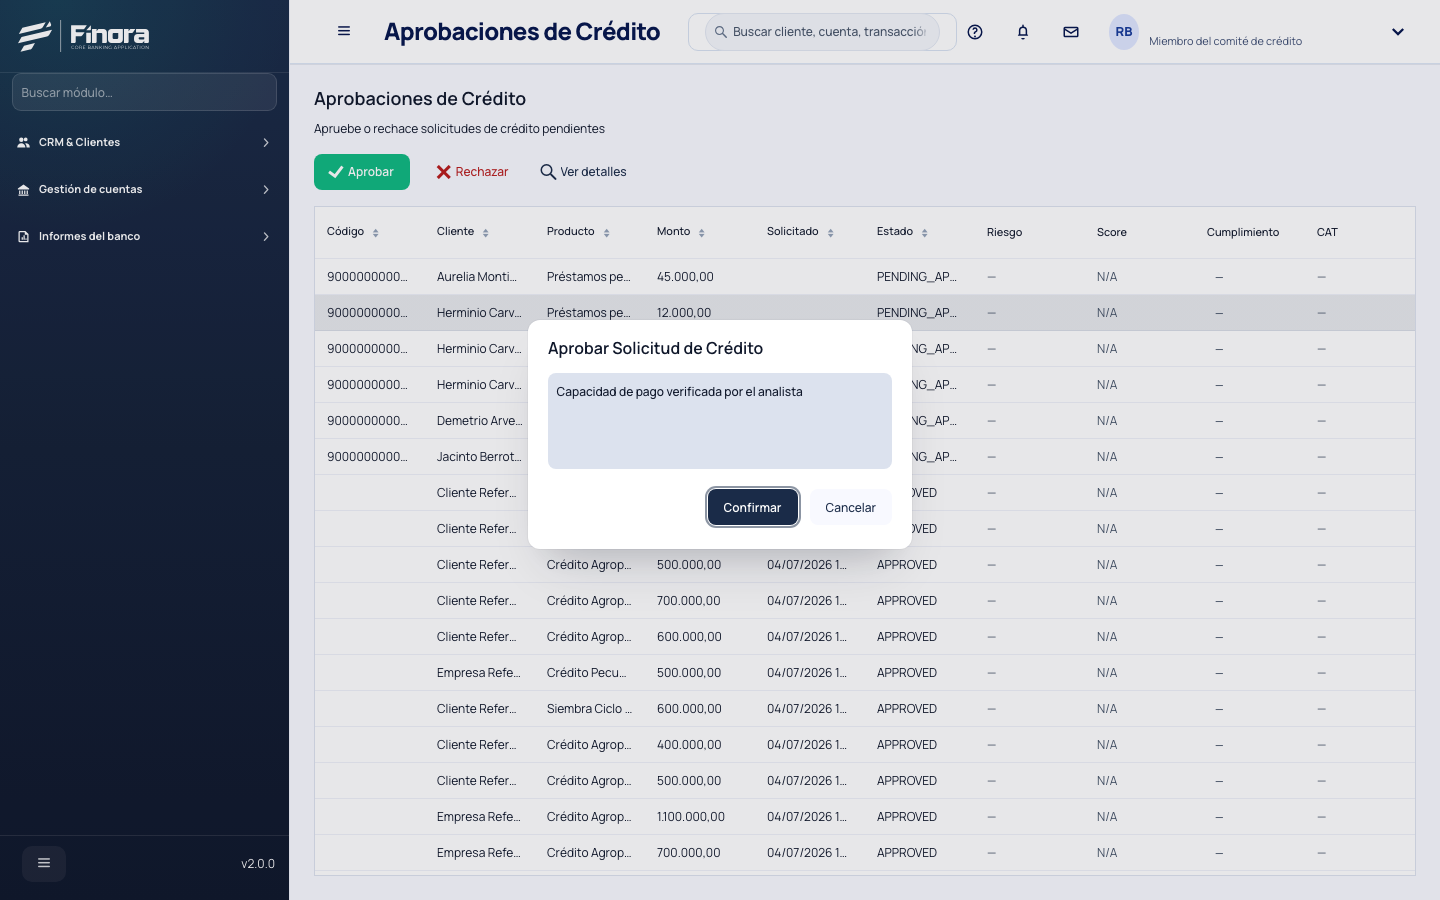Select the Jacinto Berrot row
This screenshot has height=900, width=1440.
(865, 457)
